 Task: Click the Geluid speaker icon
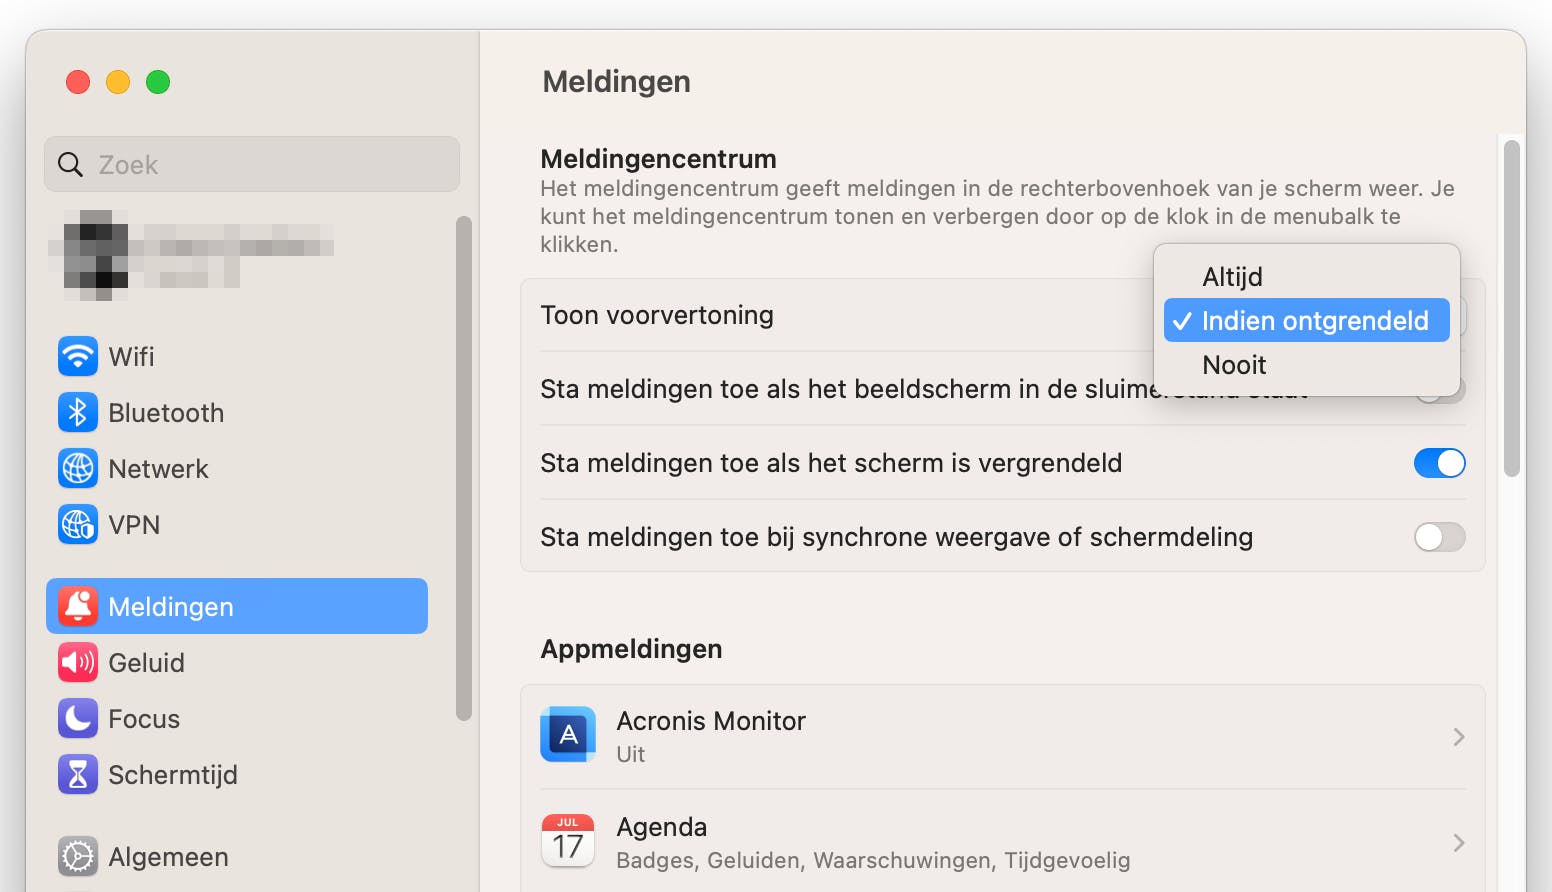78,663
